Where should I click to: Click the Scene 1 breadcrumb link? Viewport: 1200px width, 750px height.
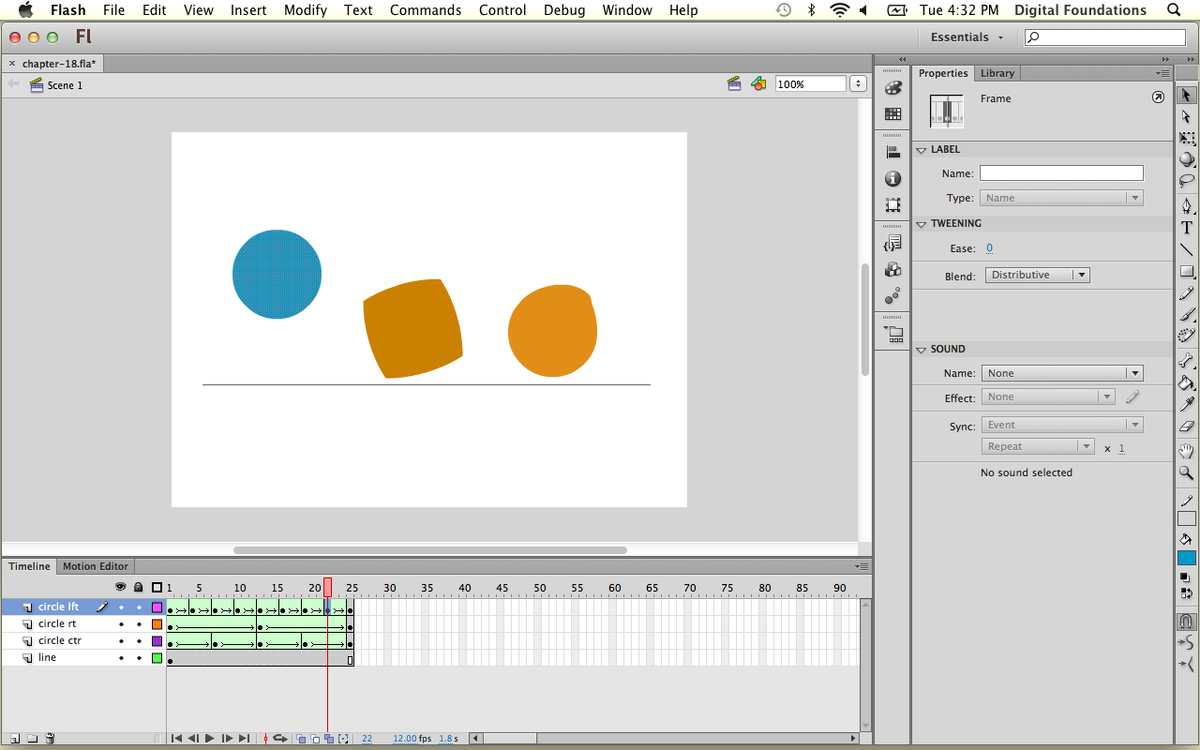pos(65,85)
